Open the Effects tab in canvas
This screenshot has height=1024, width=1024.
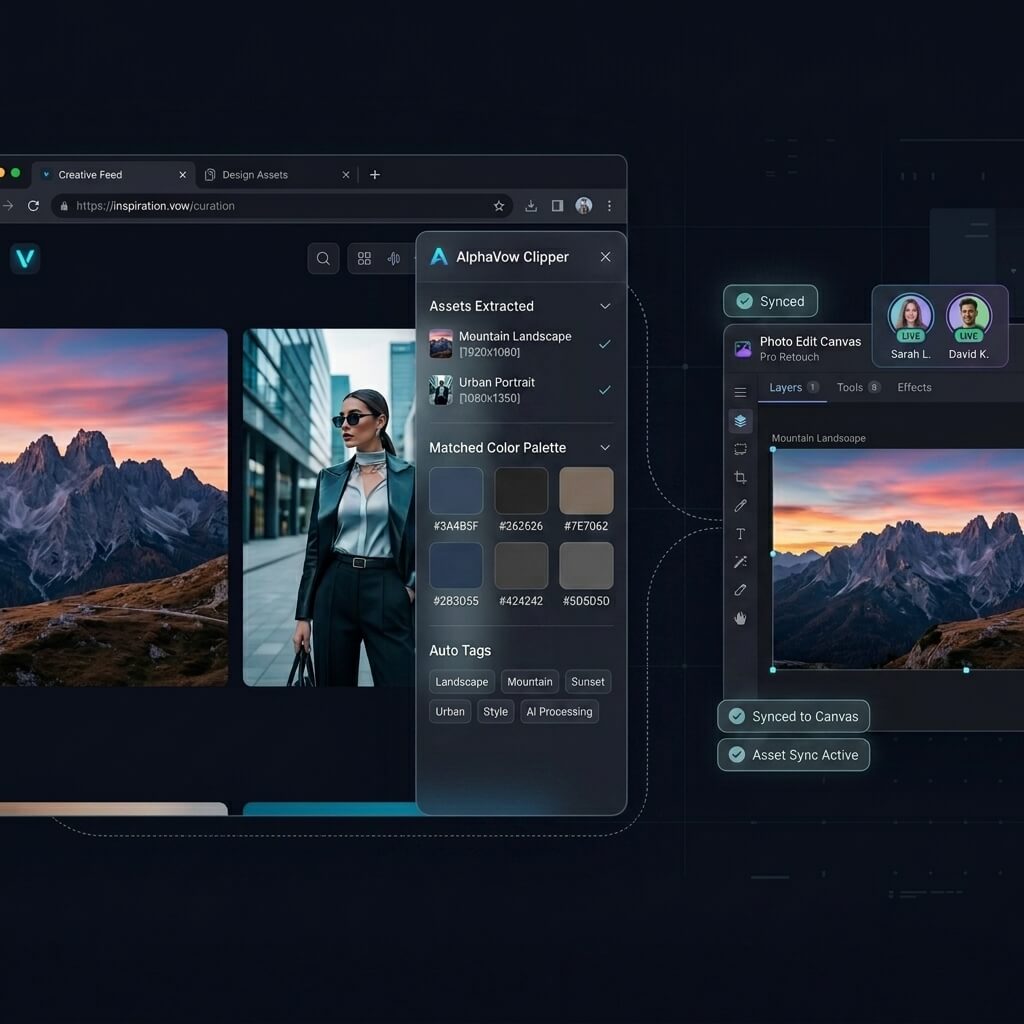[914, 387]
